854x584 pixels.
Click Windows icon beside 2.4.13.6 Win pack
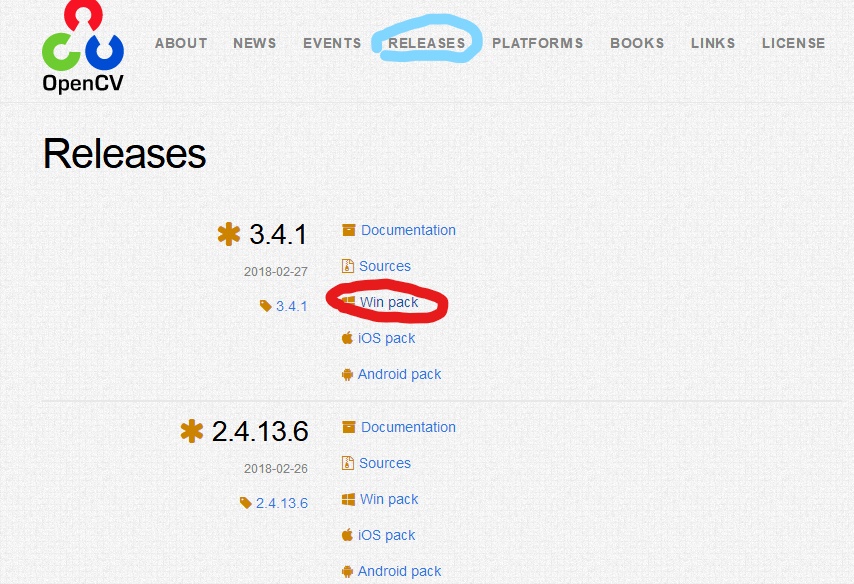(x=348, y=499)
